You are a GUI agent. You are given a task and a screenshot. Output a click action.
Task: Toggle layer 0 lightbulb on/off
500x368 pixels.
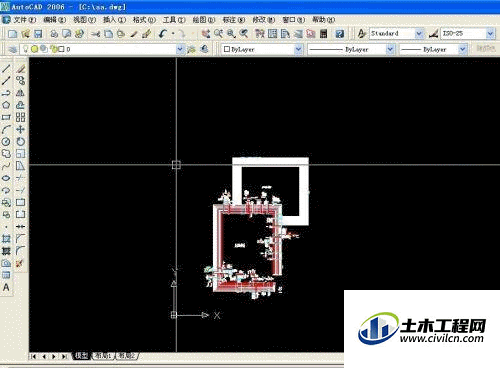pyautogui.click(x=26, y=49)
